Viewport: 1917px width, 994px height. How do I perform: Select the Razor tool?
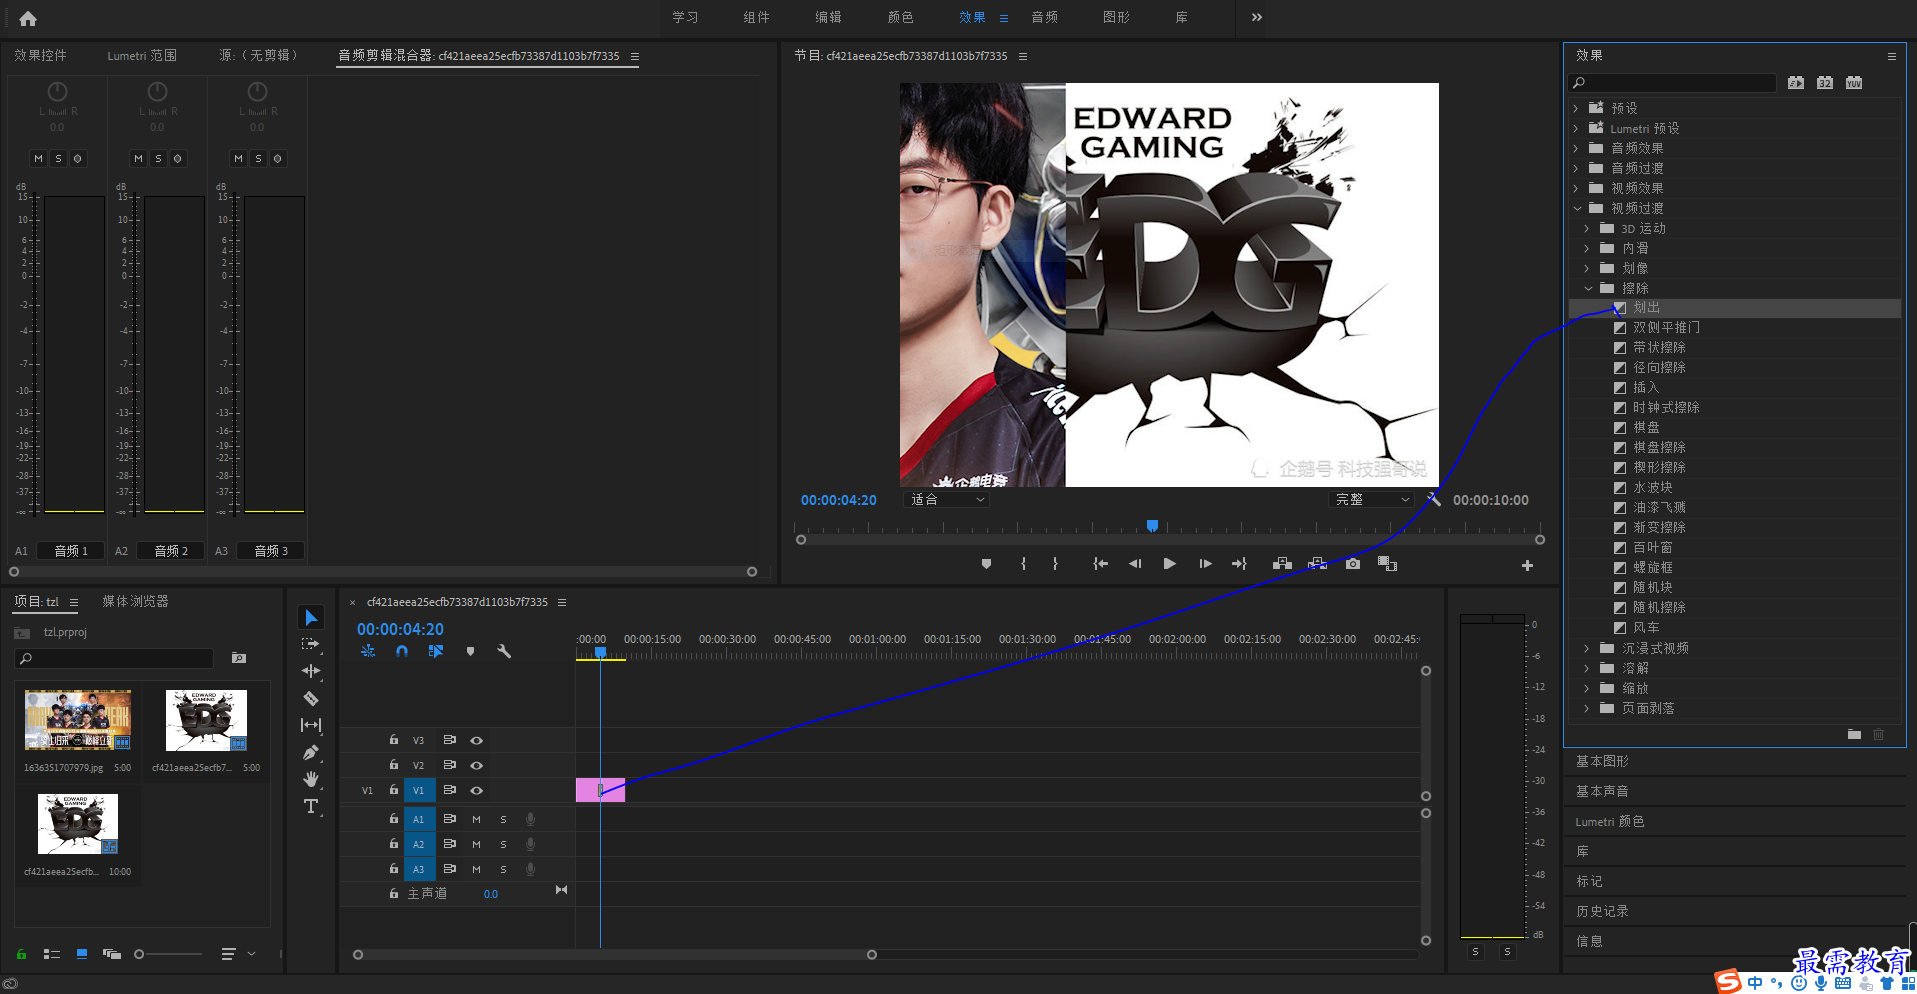pyautogui.click(x=311, y=698)
